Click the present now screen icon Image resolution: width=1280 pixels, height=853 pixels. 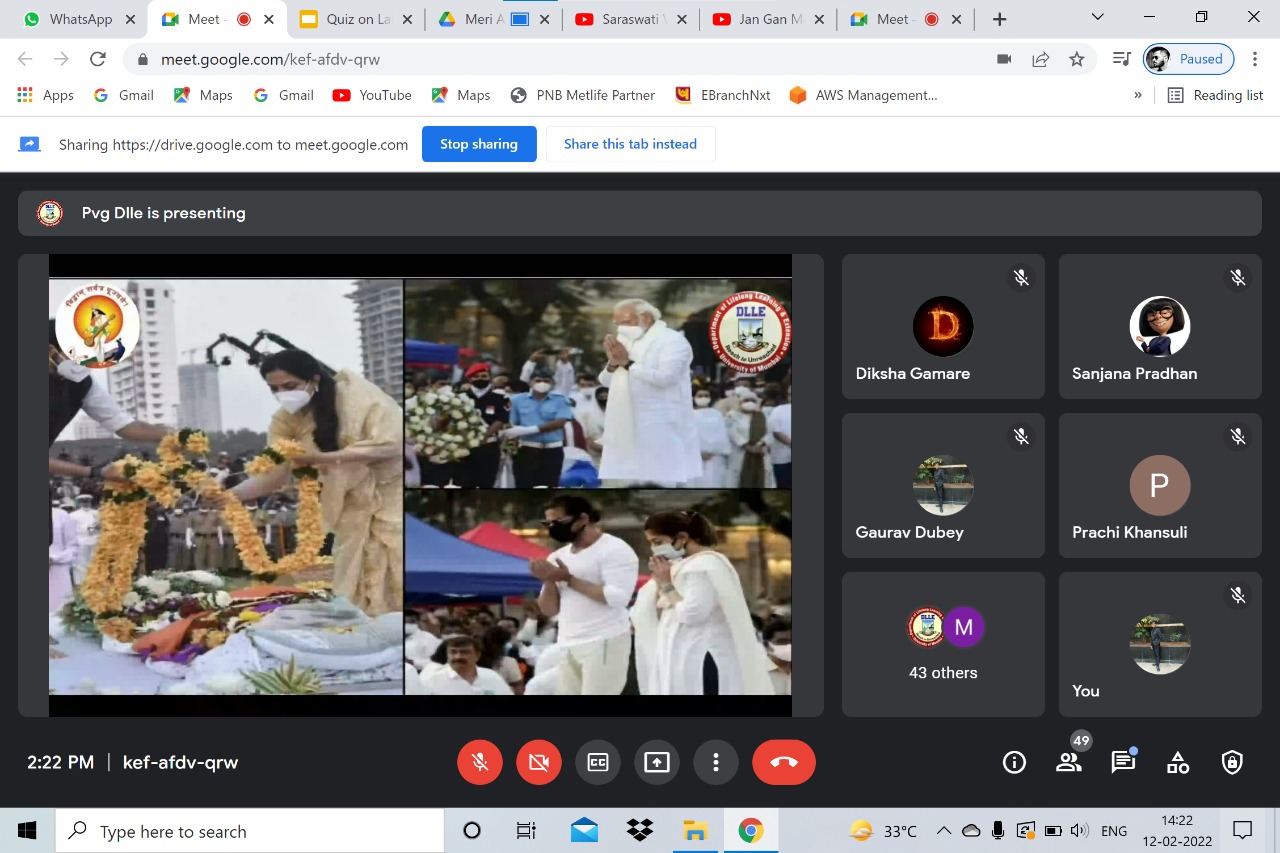[656, 763]
